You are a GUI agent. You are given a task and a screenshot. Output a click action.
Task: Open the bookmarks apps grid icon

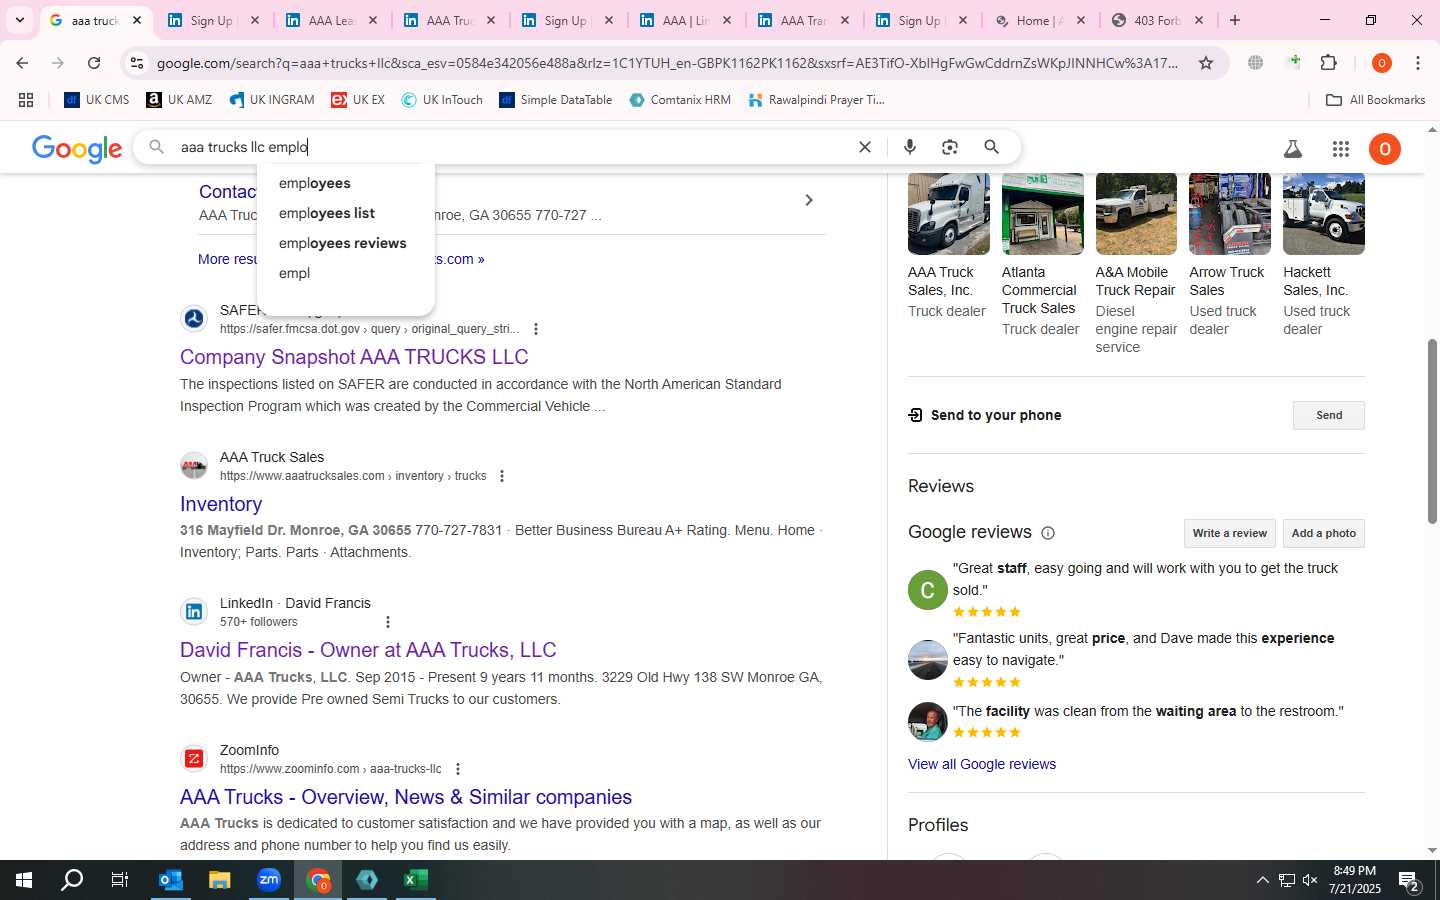(x=26, y=100)
